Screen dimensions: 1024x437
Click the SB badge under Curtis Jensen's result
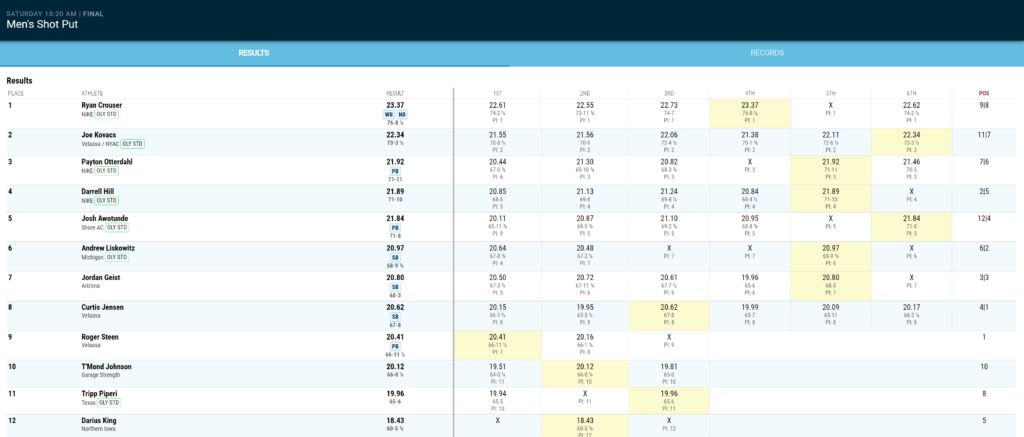(395, 316)
